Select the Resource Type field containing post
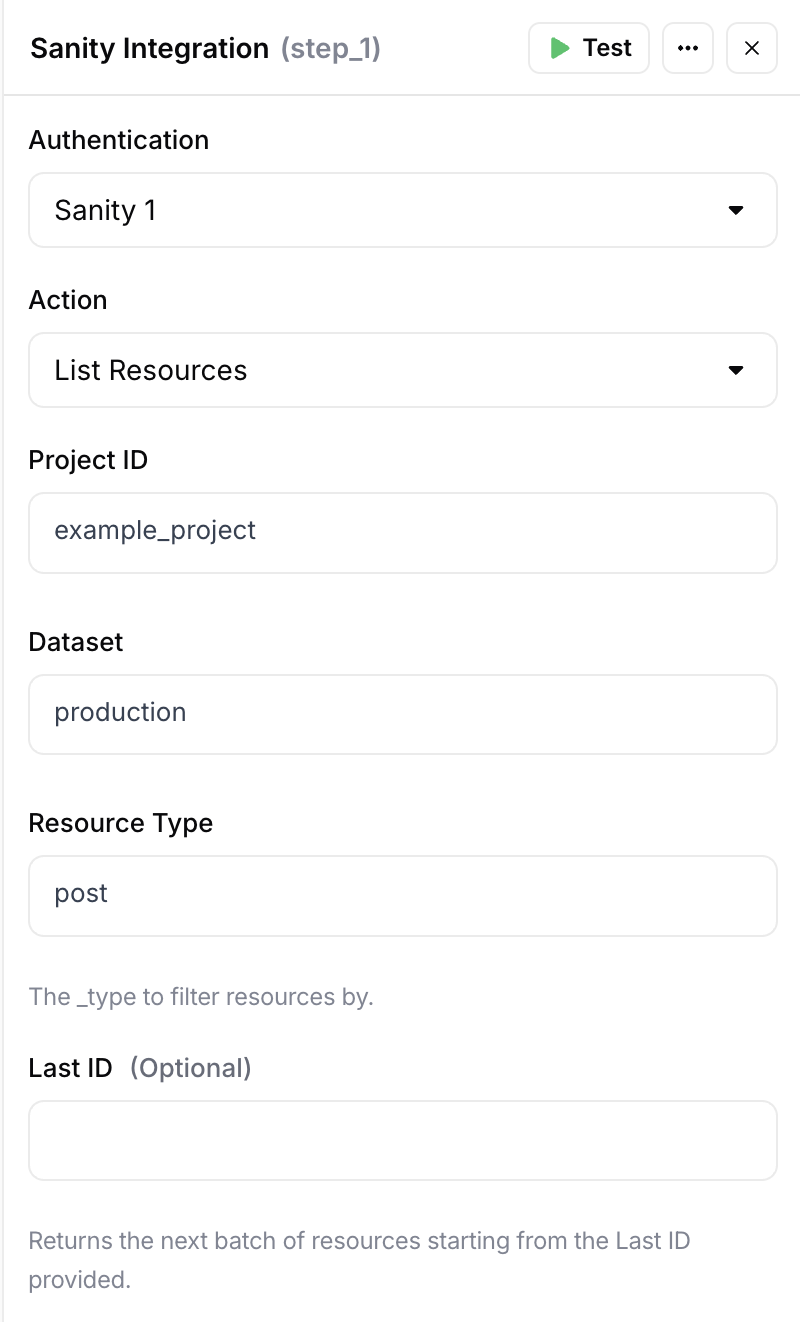800x1322 pixels. [403, 896]
